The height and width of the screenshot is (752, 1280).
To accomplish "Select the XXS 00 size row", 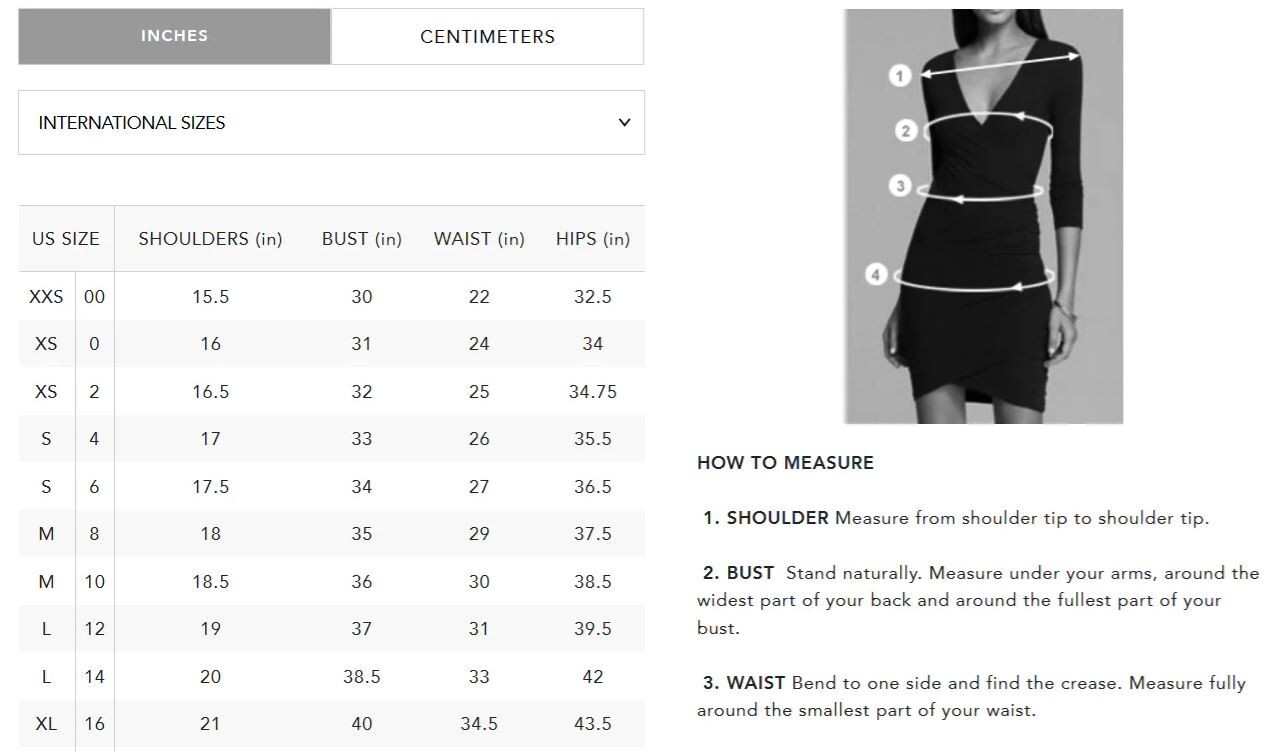I will click(x=331, y=297).
